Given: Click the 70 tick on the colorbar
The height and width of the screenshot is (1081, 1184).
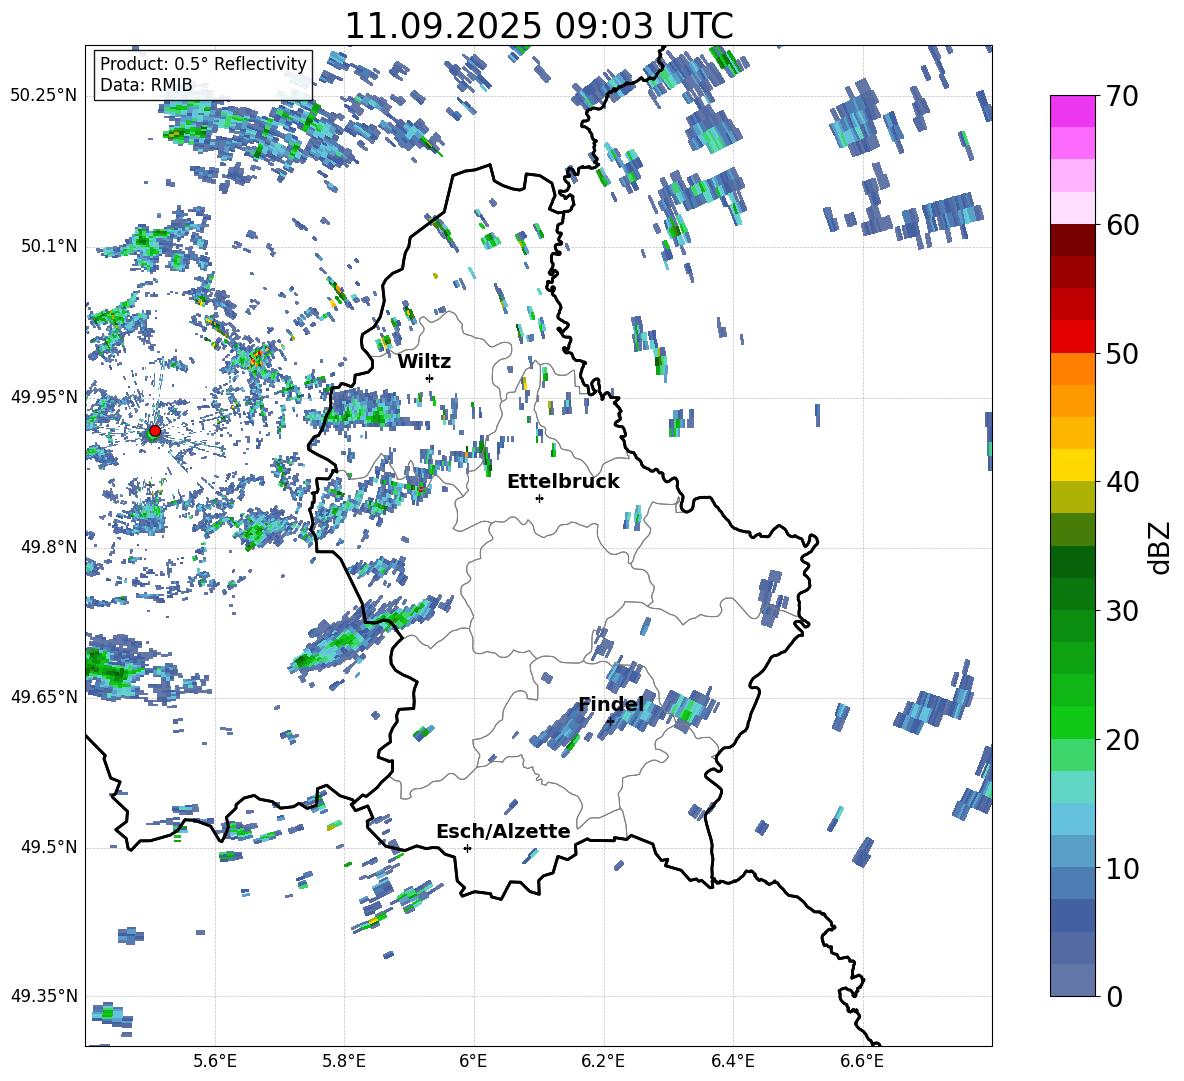Looking at the screenshot, I should (1122, 97).
